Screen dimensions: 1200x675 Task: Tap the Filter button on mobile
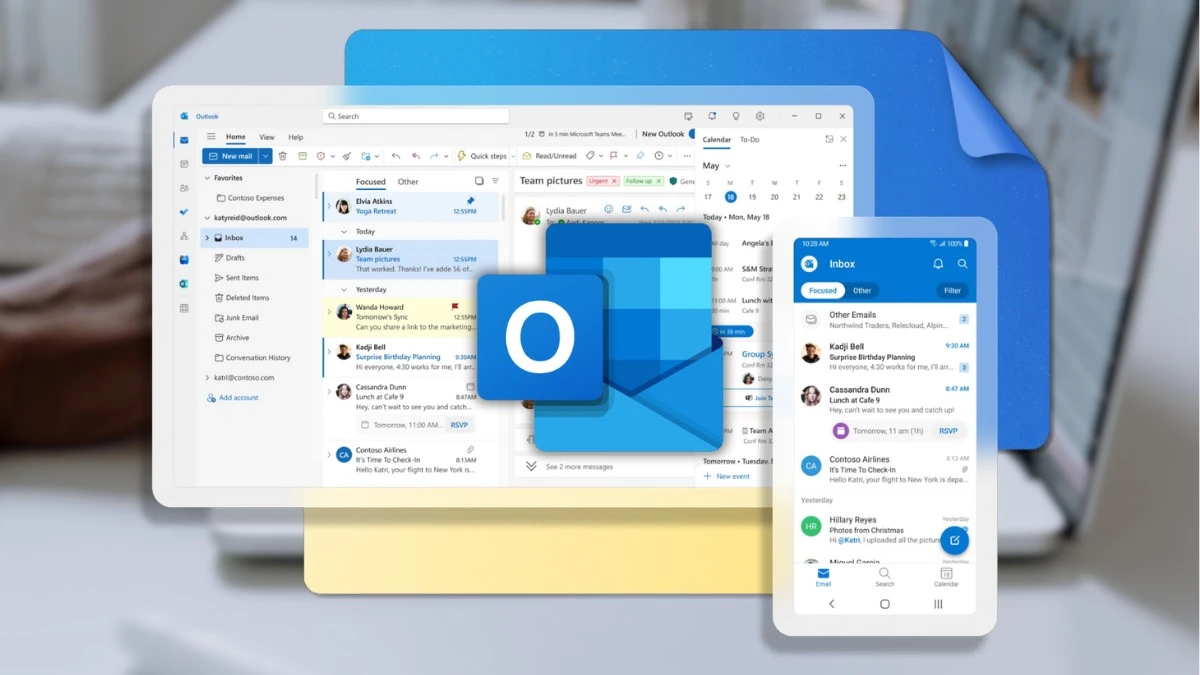952,290
